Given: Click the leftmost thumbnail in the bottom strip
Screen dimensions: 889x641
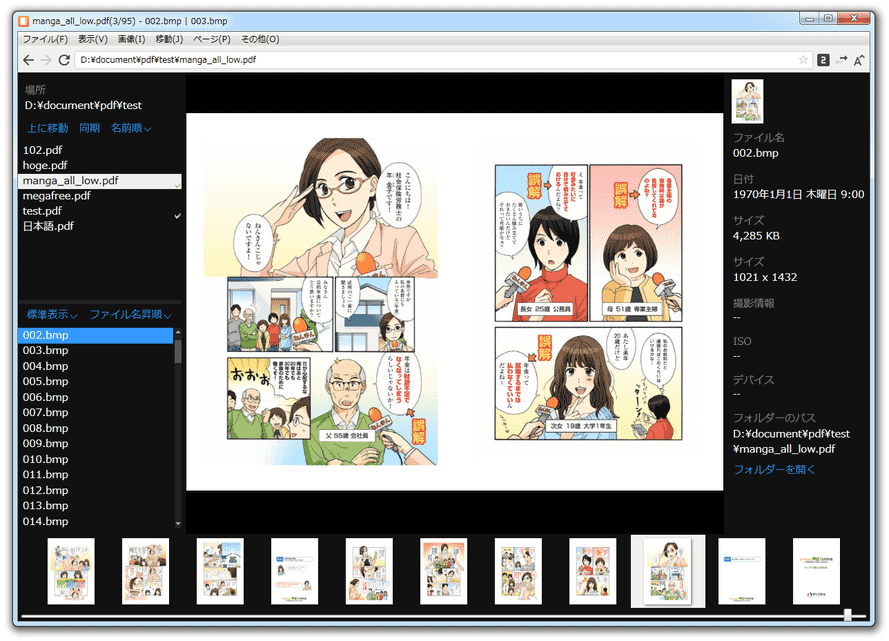Looking at the screenshot, I should 71,571.
